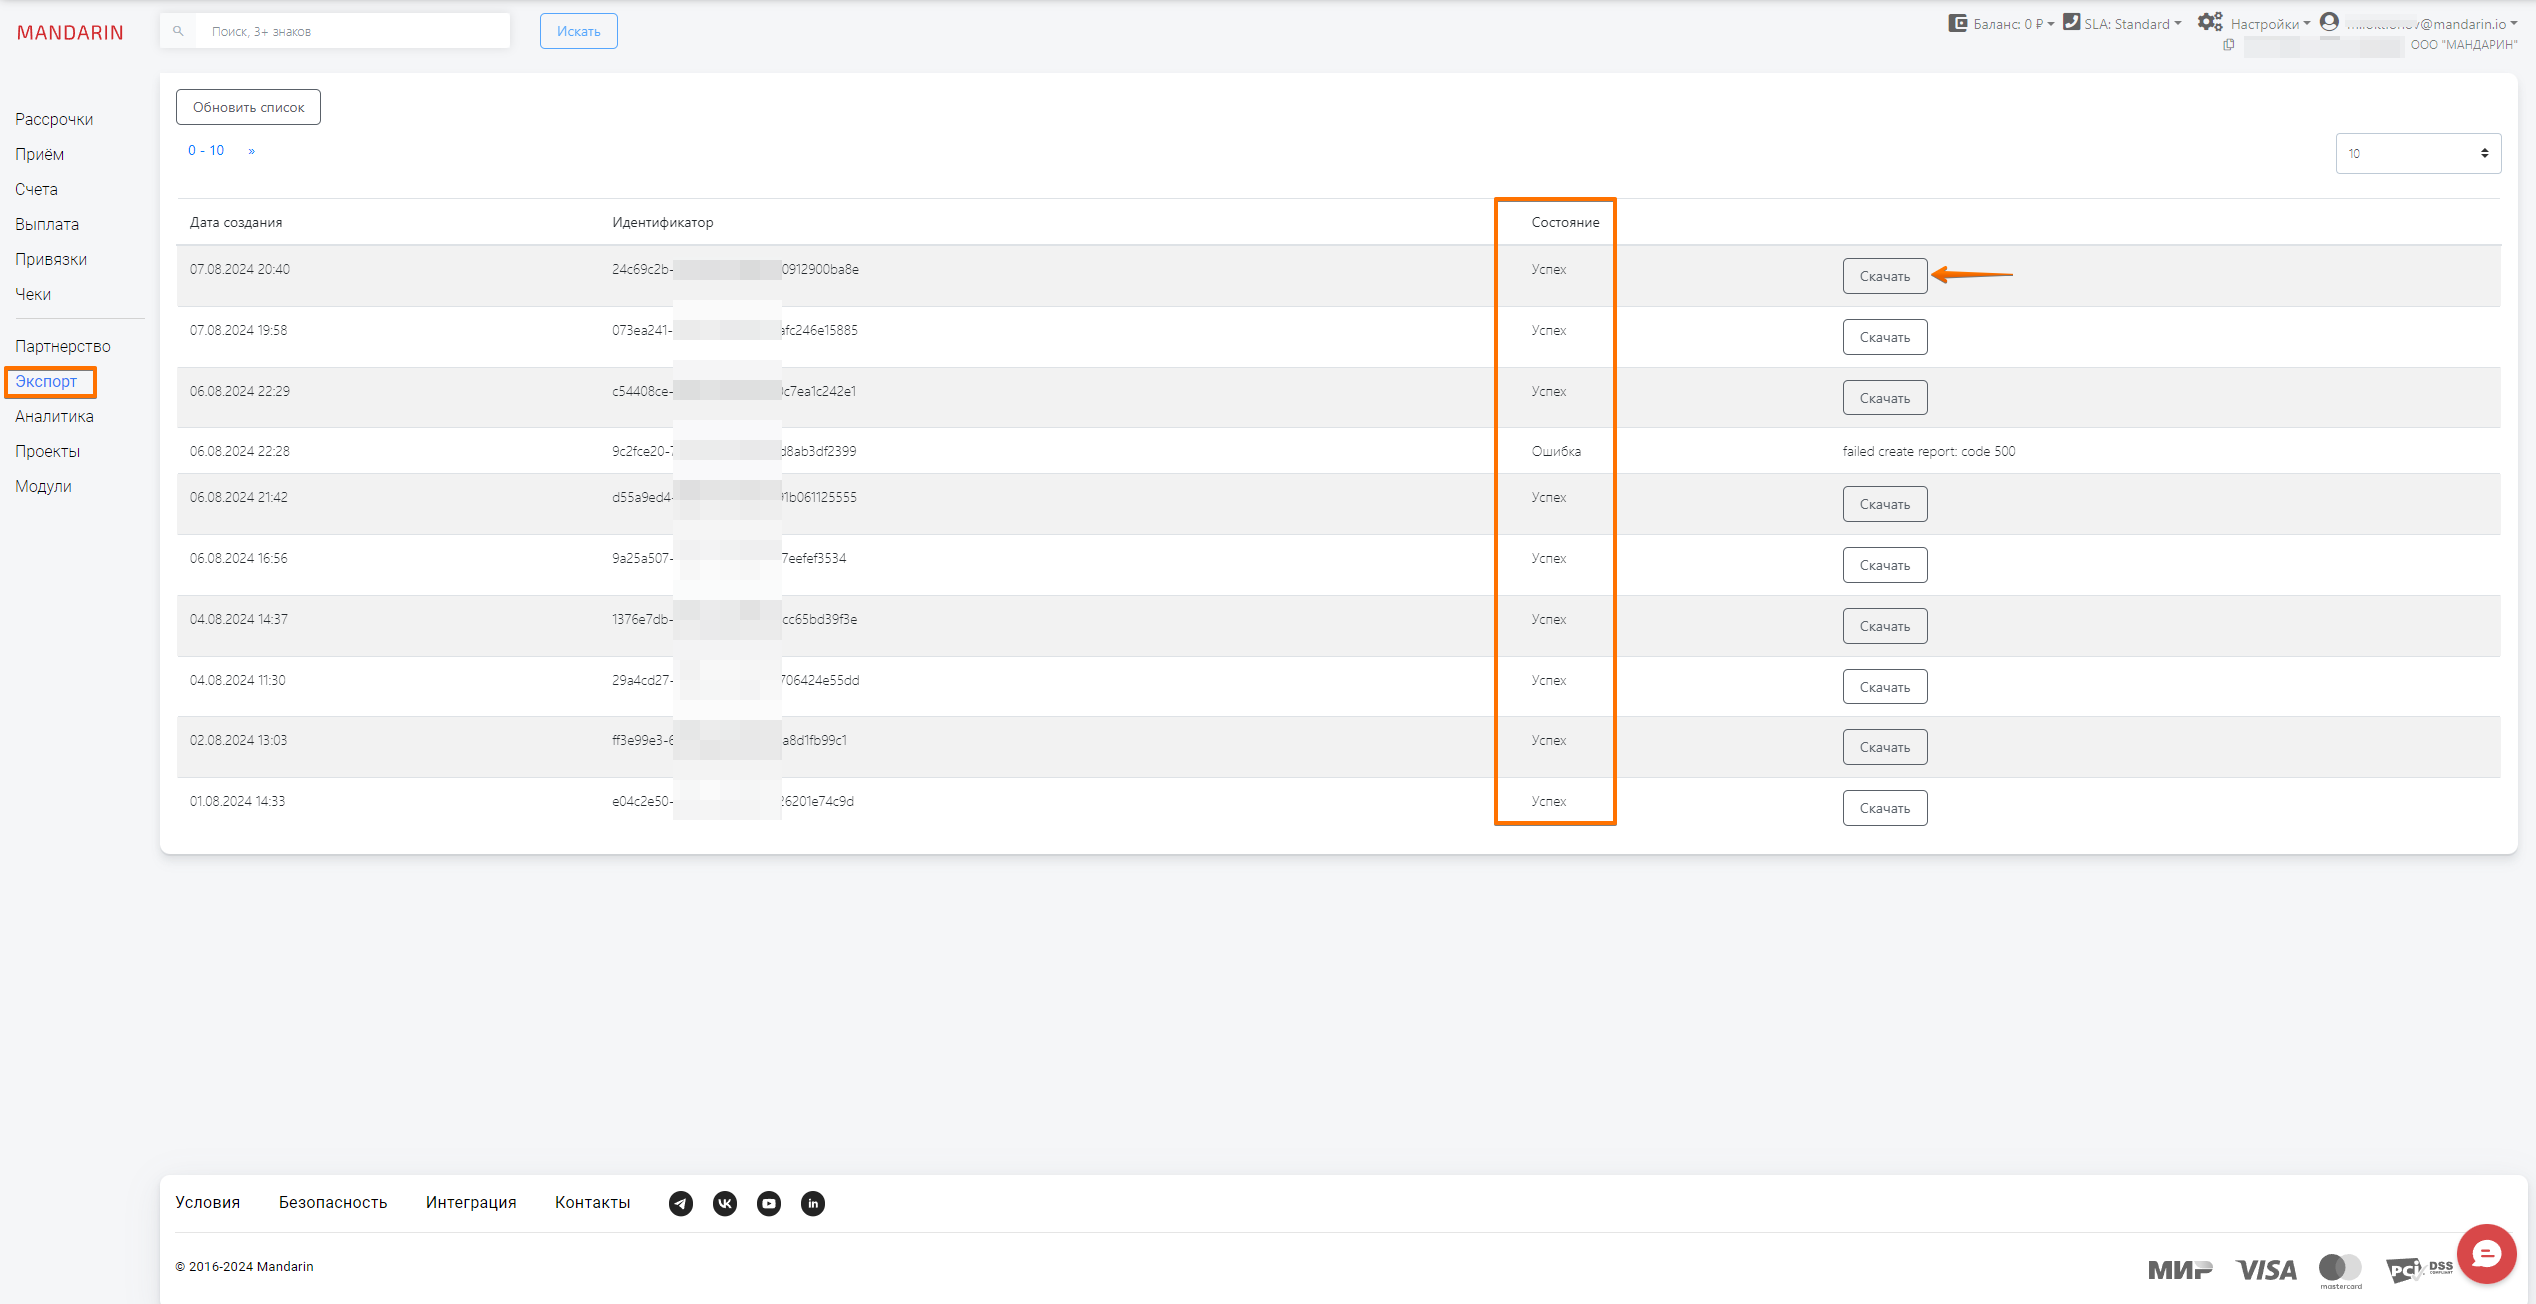Viewport: 2536px width, 1304px height.
Task: Open the rows-per-page selector showing 10
Action: (x=2417, y=153)
